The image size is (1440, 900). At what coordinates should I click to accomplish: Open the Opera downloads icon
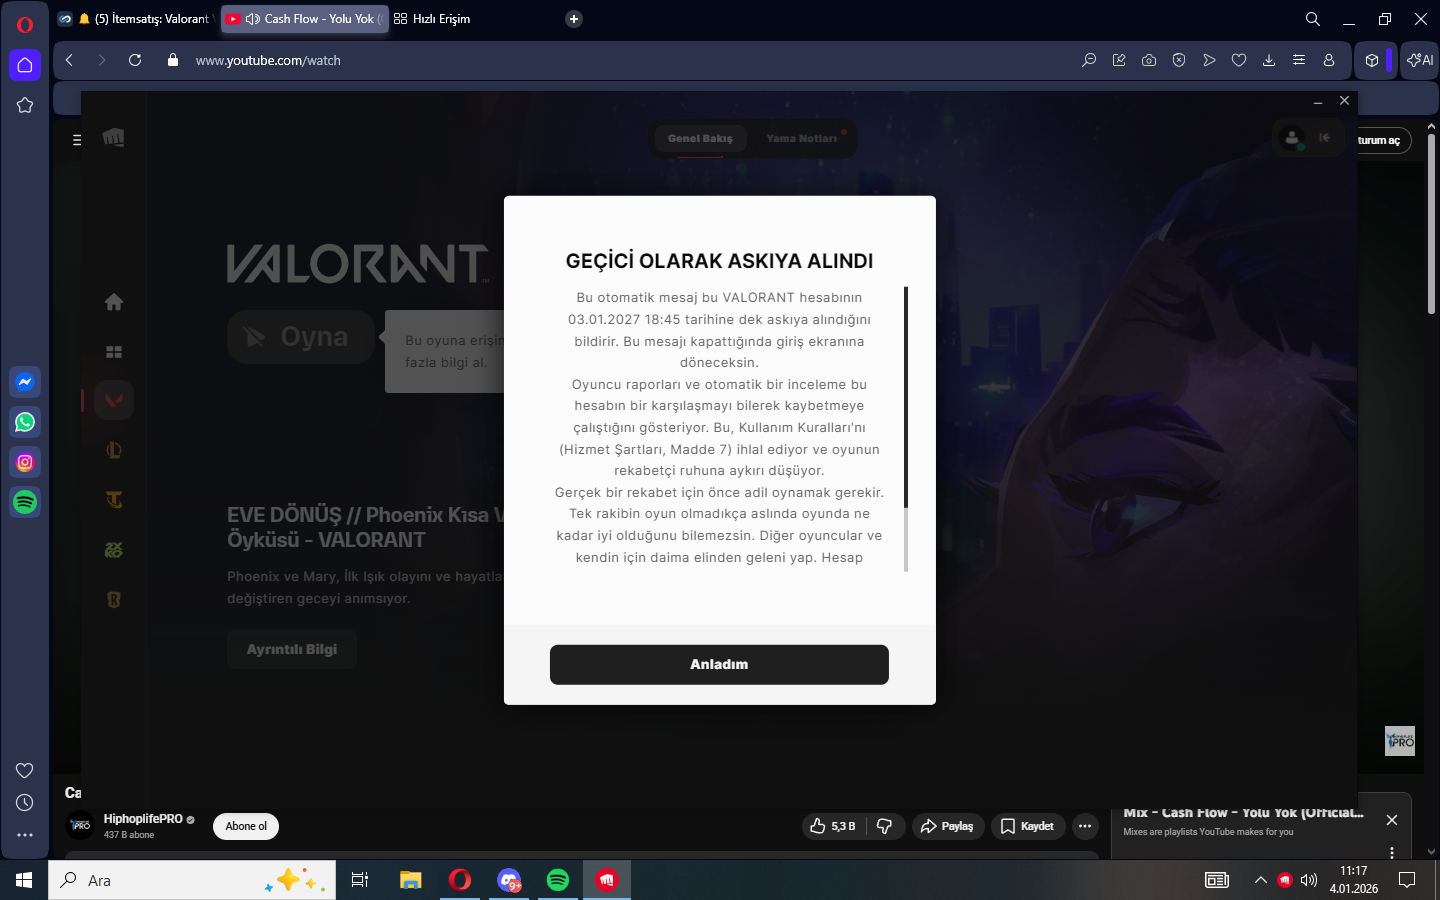[x=1269, y=60]
